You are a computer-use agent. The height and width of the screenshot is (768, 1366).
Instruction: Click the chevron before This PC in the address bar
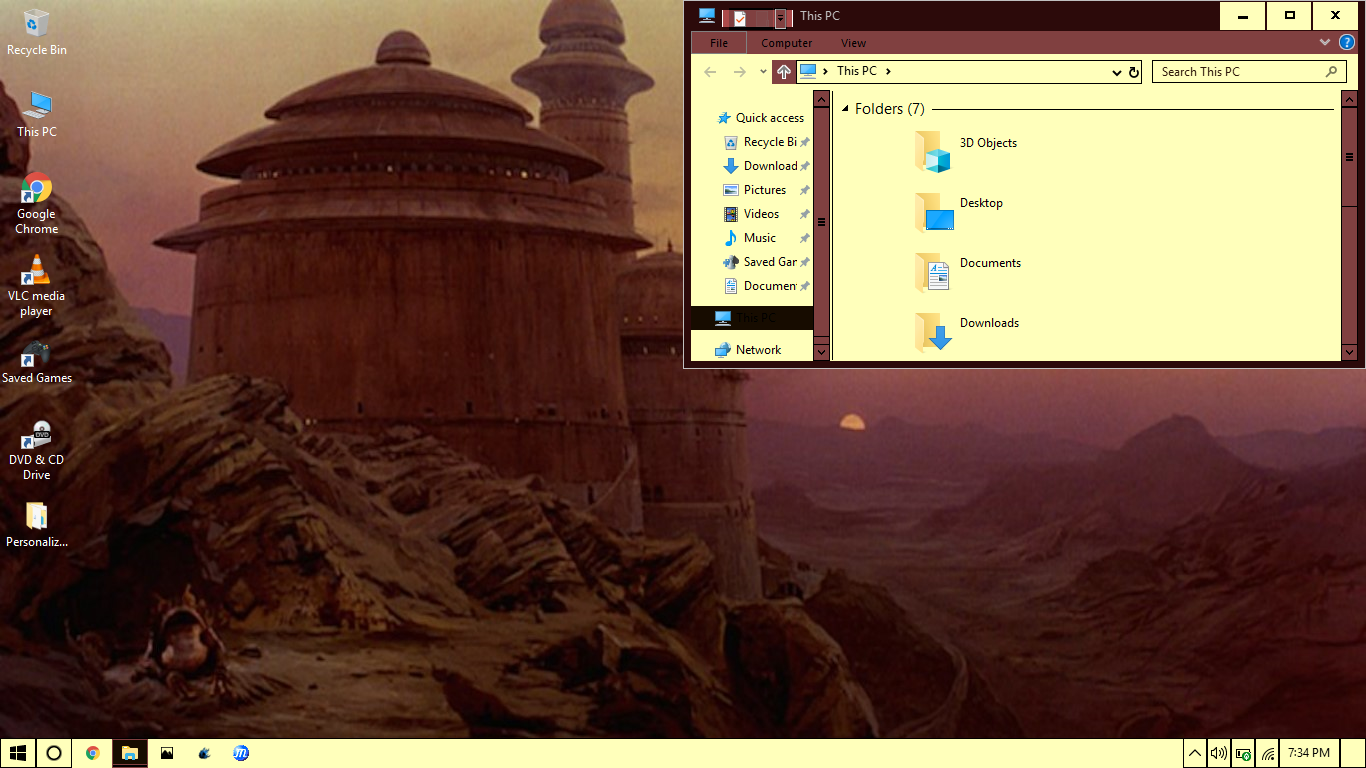point(825,71)
